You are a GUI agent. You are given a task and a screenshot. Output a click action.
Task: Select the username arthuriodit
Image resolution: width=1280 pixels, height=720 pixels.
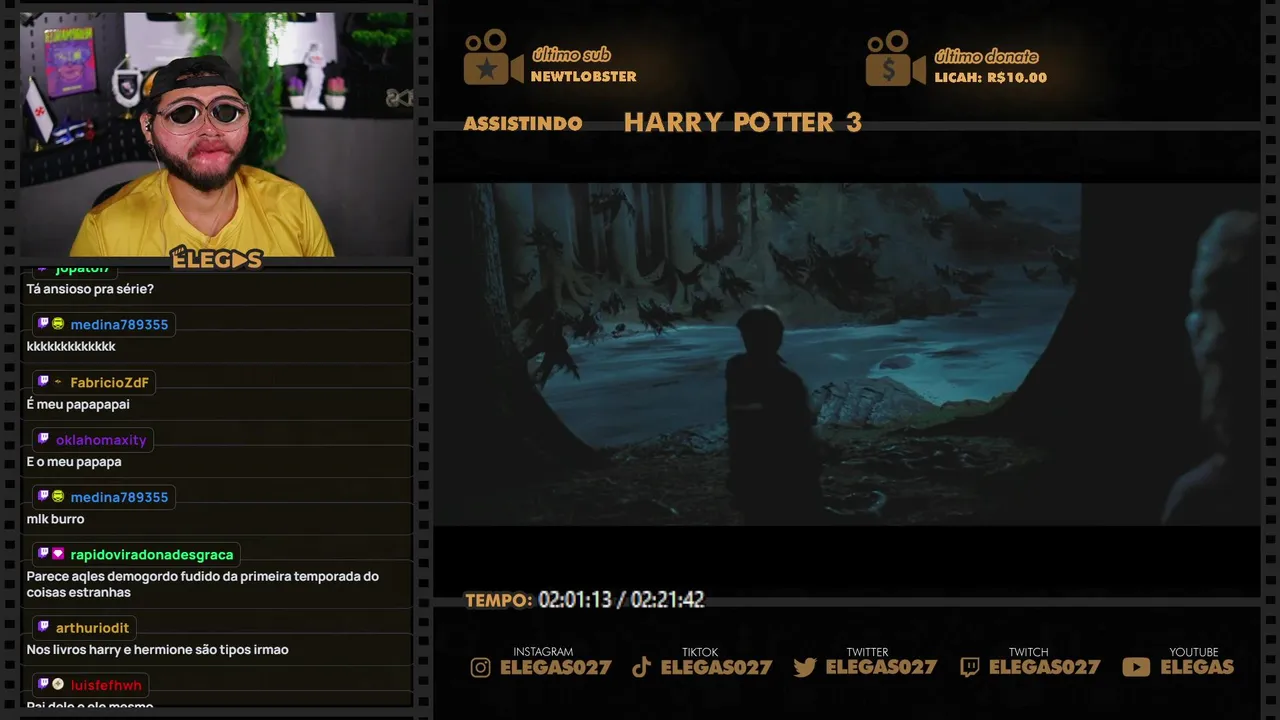[92, 628]
